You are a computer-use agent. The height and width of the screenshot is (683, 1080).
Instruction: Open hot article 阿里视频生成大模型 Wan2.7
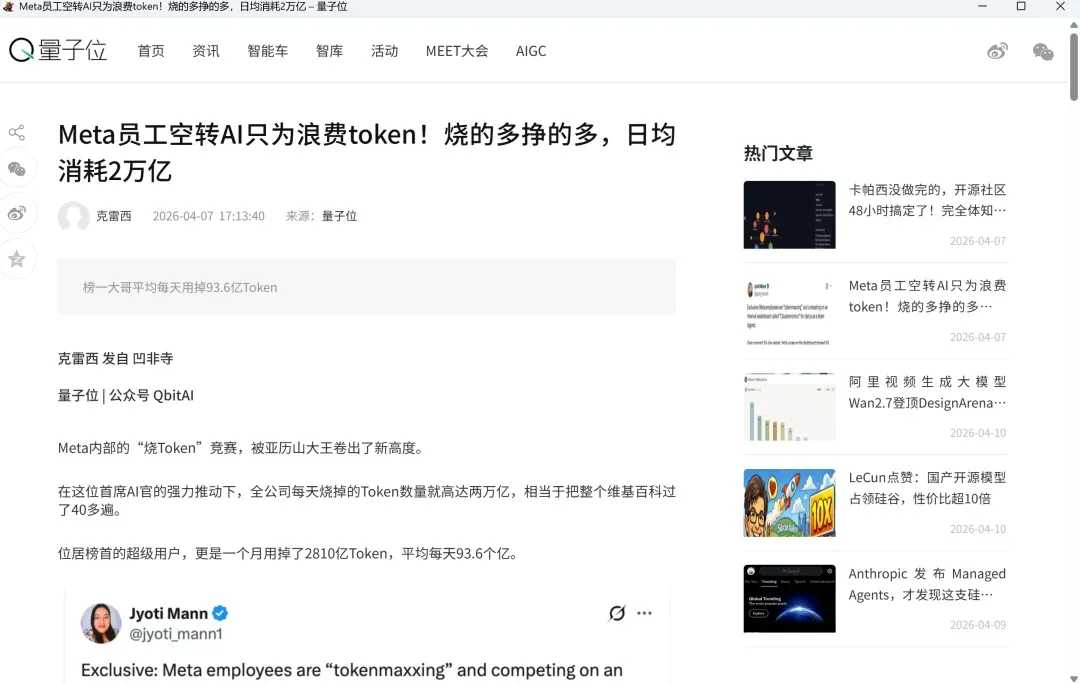927,392
